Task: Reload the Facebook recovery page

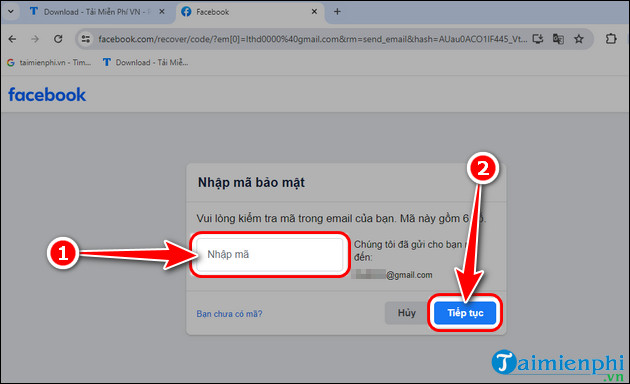Action: 58,39
